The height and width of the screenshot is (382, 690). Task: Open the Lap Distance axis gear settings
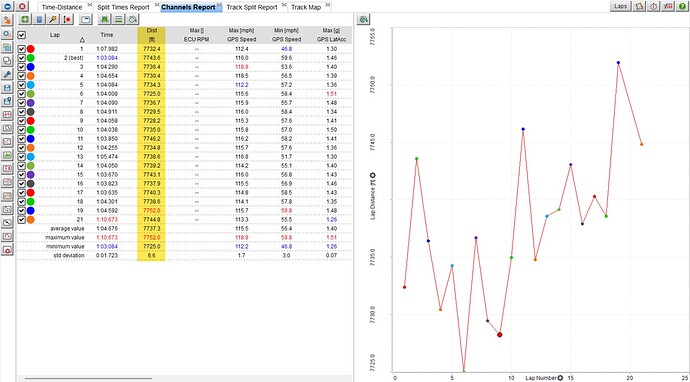coord(373,176)
